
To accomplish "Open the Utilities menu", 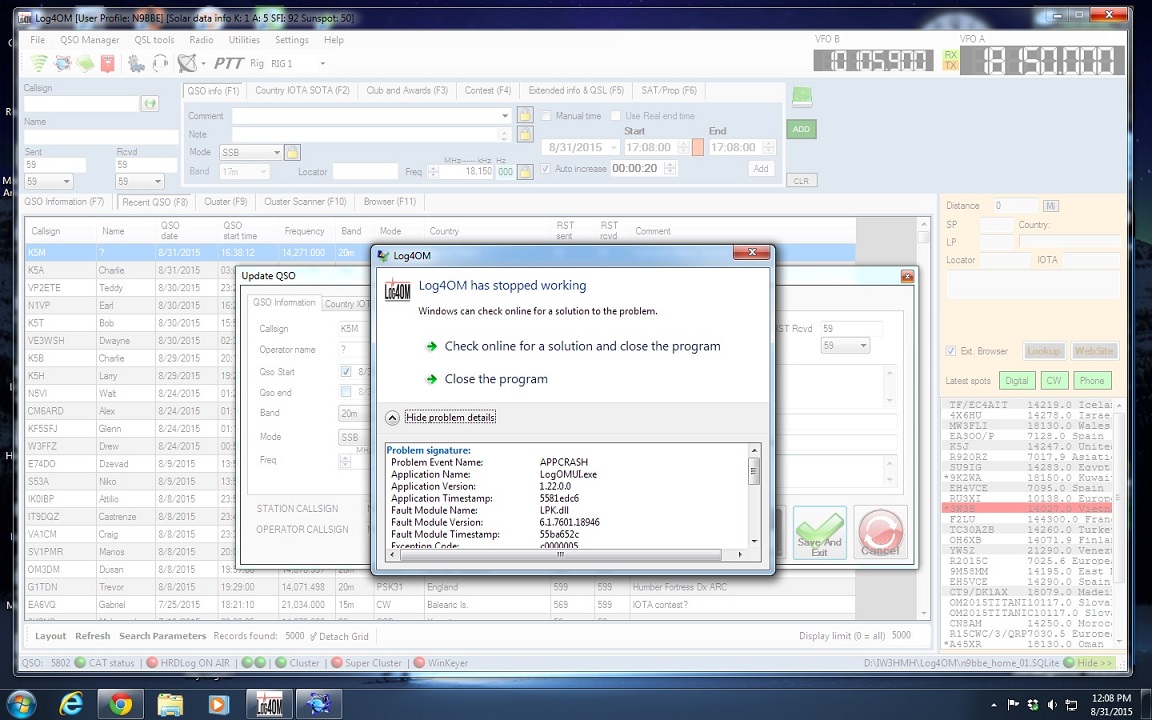I will click(x=244, y=40).
